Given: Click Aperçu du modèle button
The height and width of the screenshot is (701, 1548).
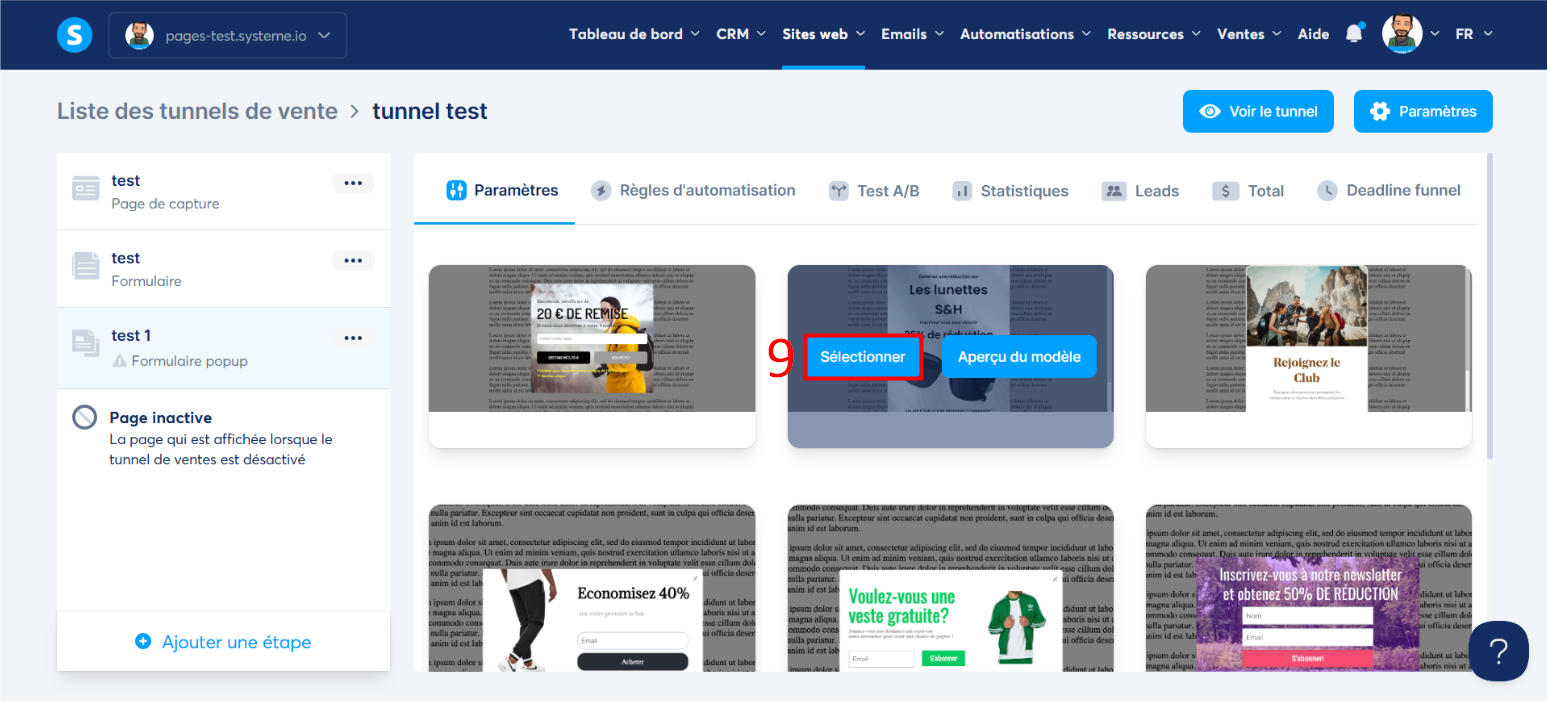Looking at the screenshot, I should tap(1019, 357).
